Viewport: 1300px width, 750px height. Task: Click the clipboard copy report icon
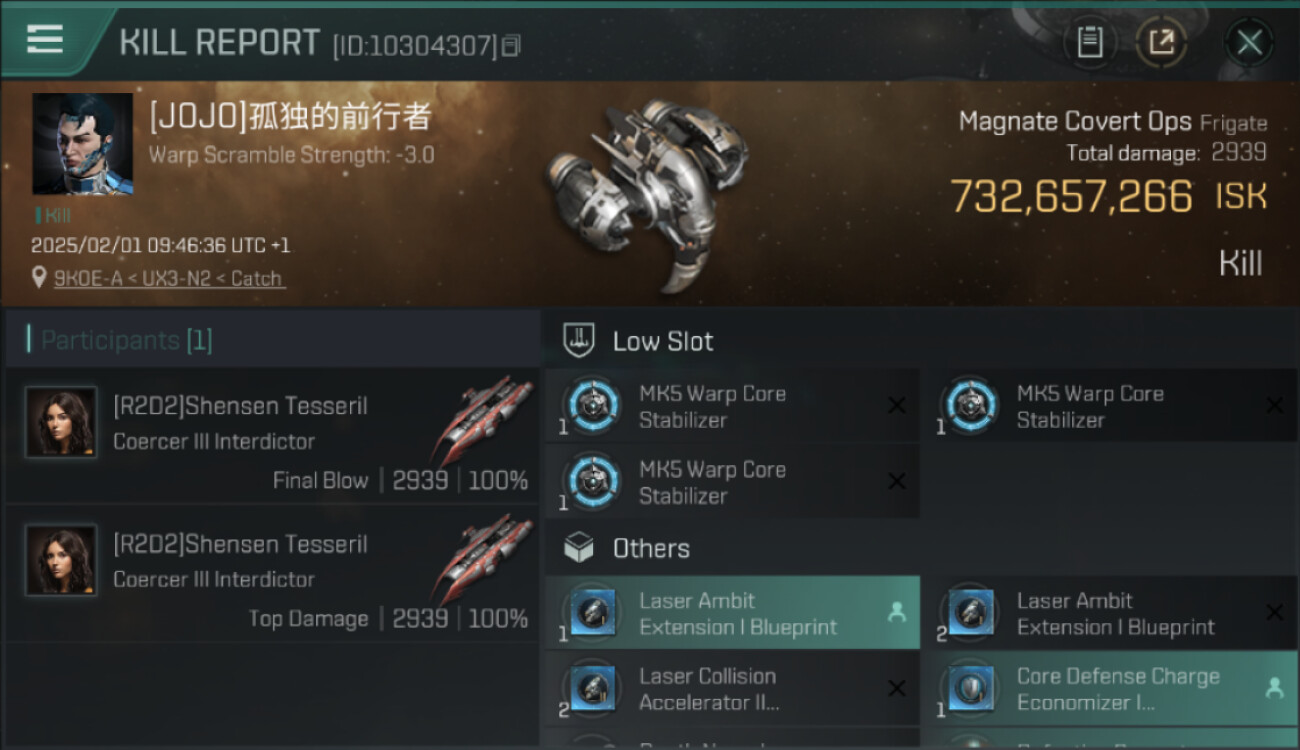[1090, 42]
